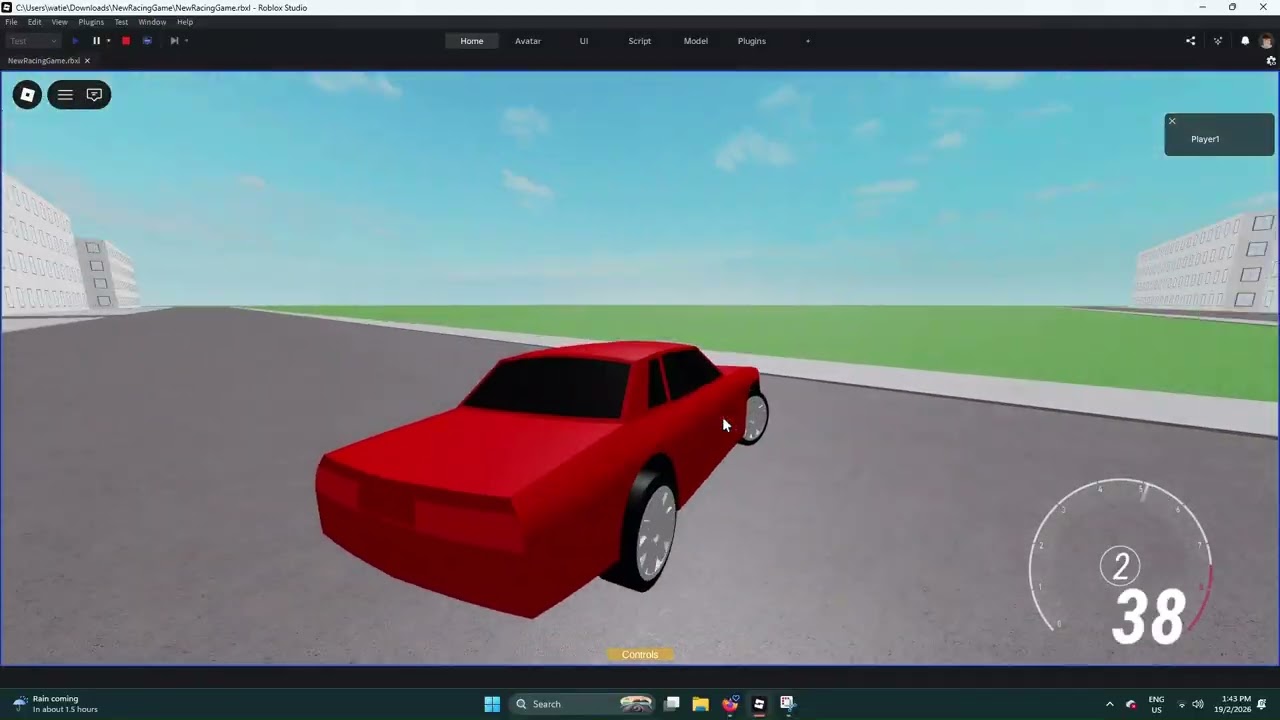This screenshot has width=1280, height=720.
Task: Click Player1 in the player list
Action: pos(1205,139)
